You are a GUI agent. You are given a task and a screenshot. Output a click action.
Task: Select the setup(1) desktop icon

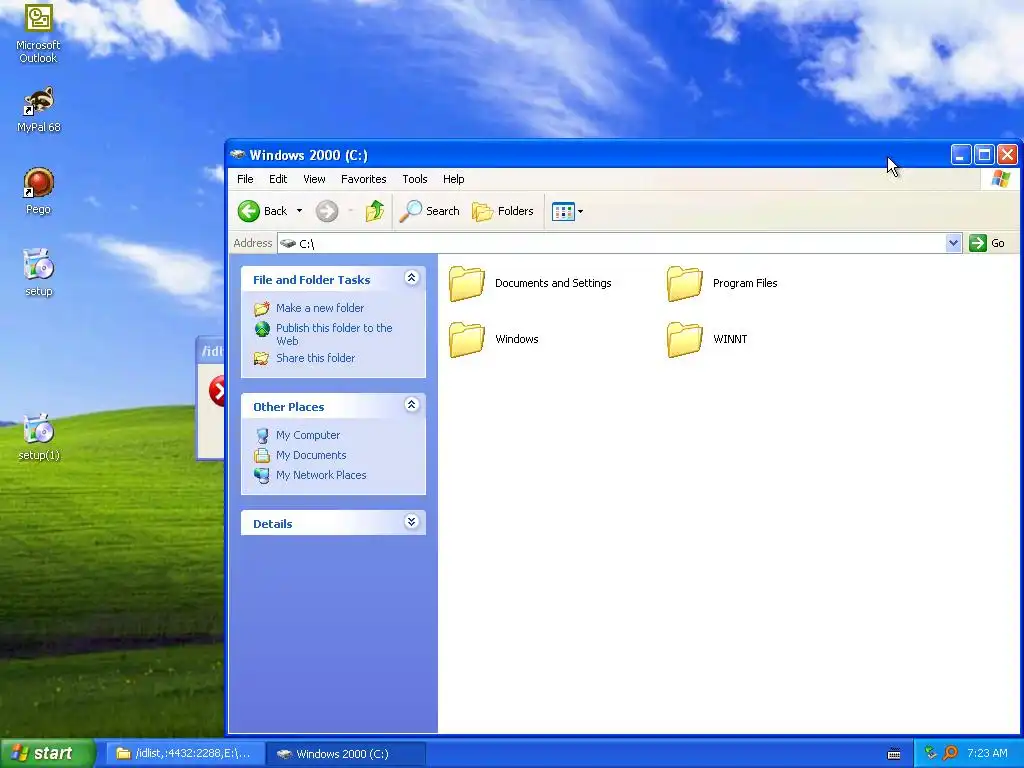(x=38, y=437)
